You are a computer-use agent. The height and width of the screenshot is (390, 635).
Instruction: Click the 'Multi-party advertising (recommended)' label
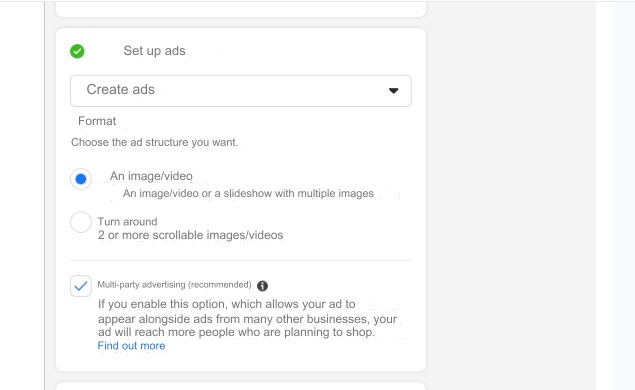(x=175, y=285)
